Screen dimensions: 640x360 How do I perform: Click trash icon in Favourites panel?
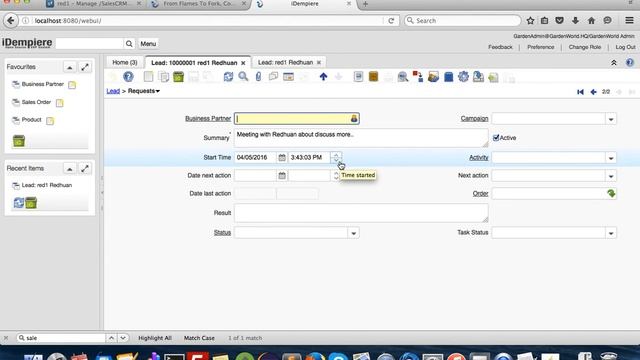[x=19, y=141]
